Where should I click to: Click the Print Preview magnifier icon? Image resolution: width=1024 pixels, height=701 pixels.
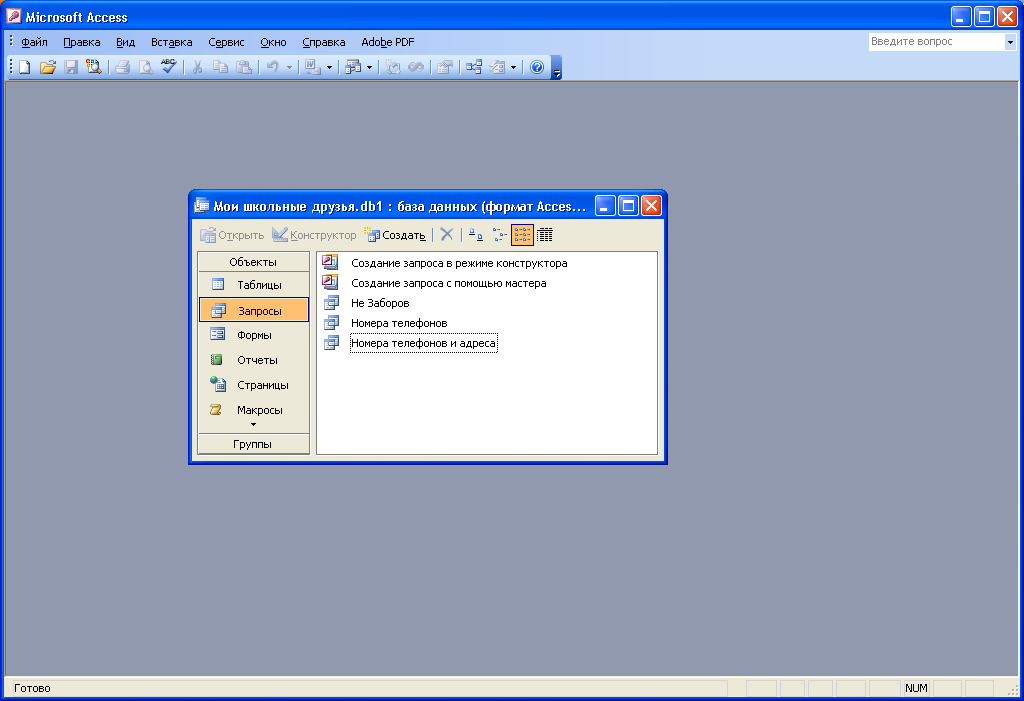[145, 67]
